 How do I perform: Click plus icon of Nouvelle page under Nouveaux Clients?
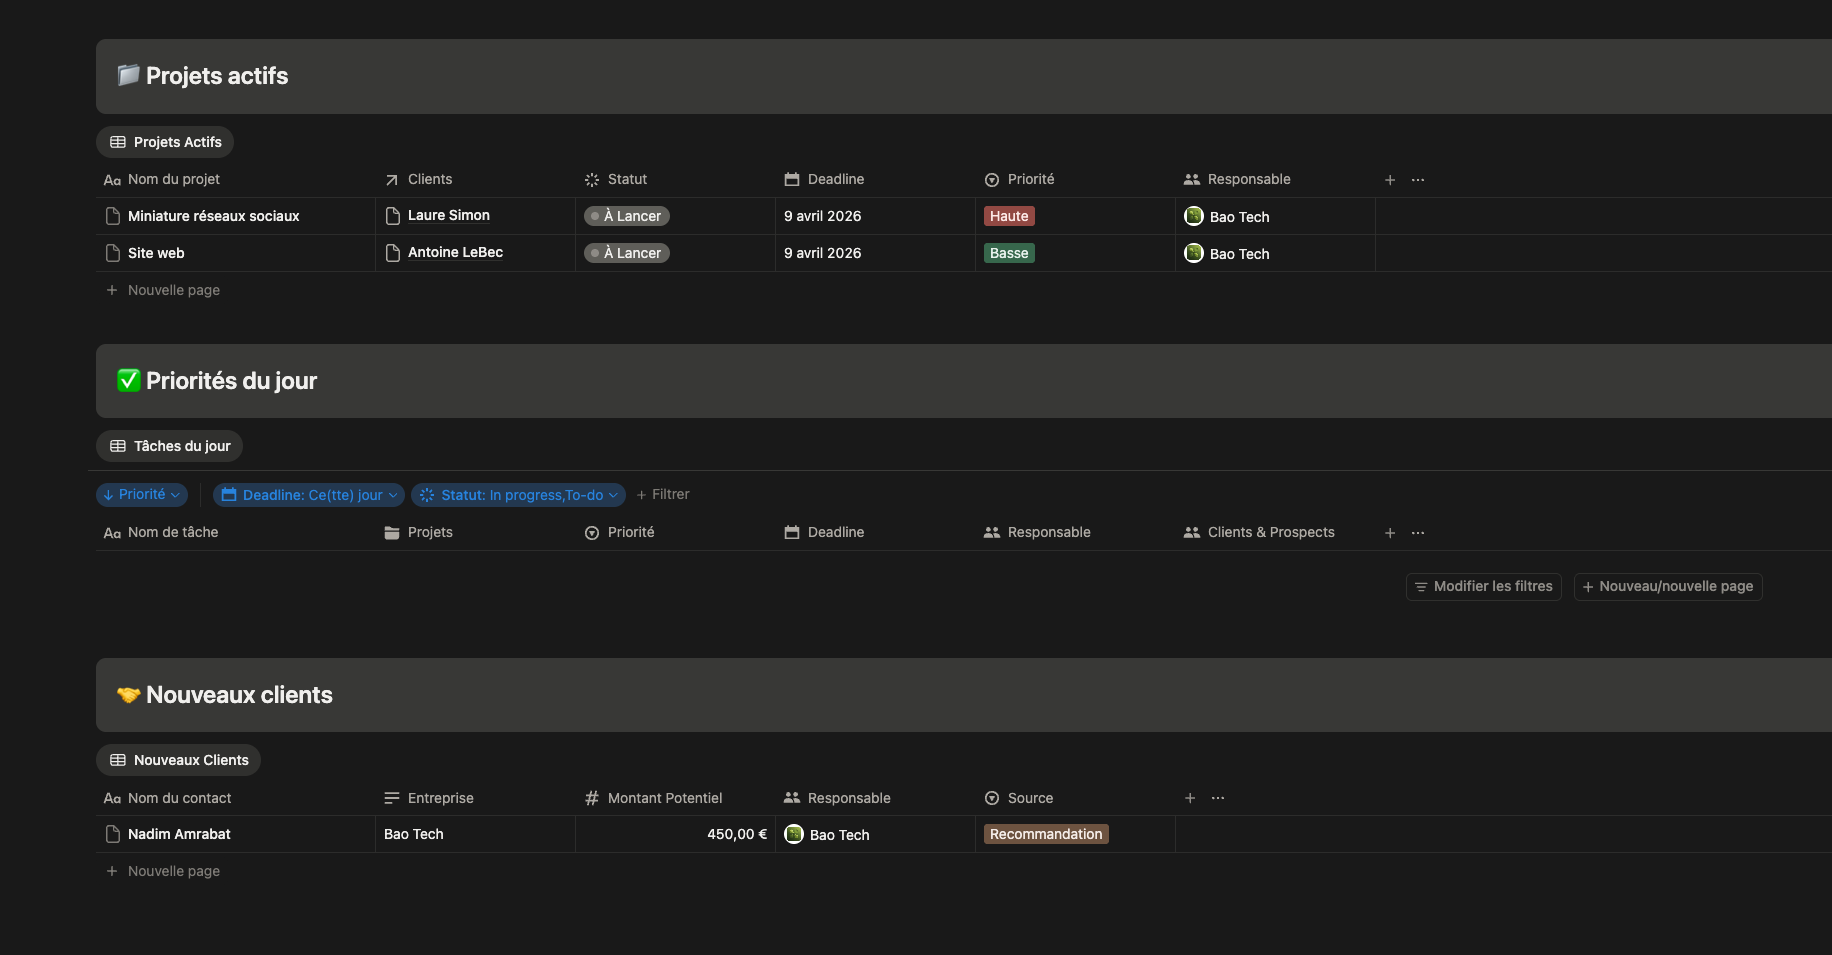(112, 871)
